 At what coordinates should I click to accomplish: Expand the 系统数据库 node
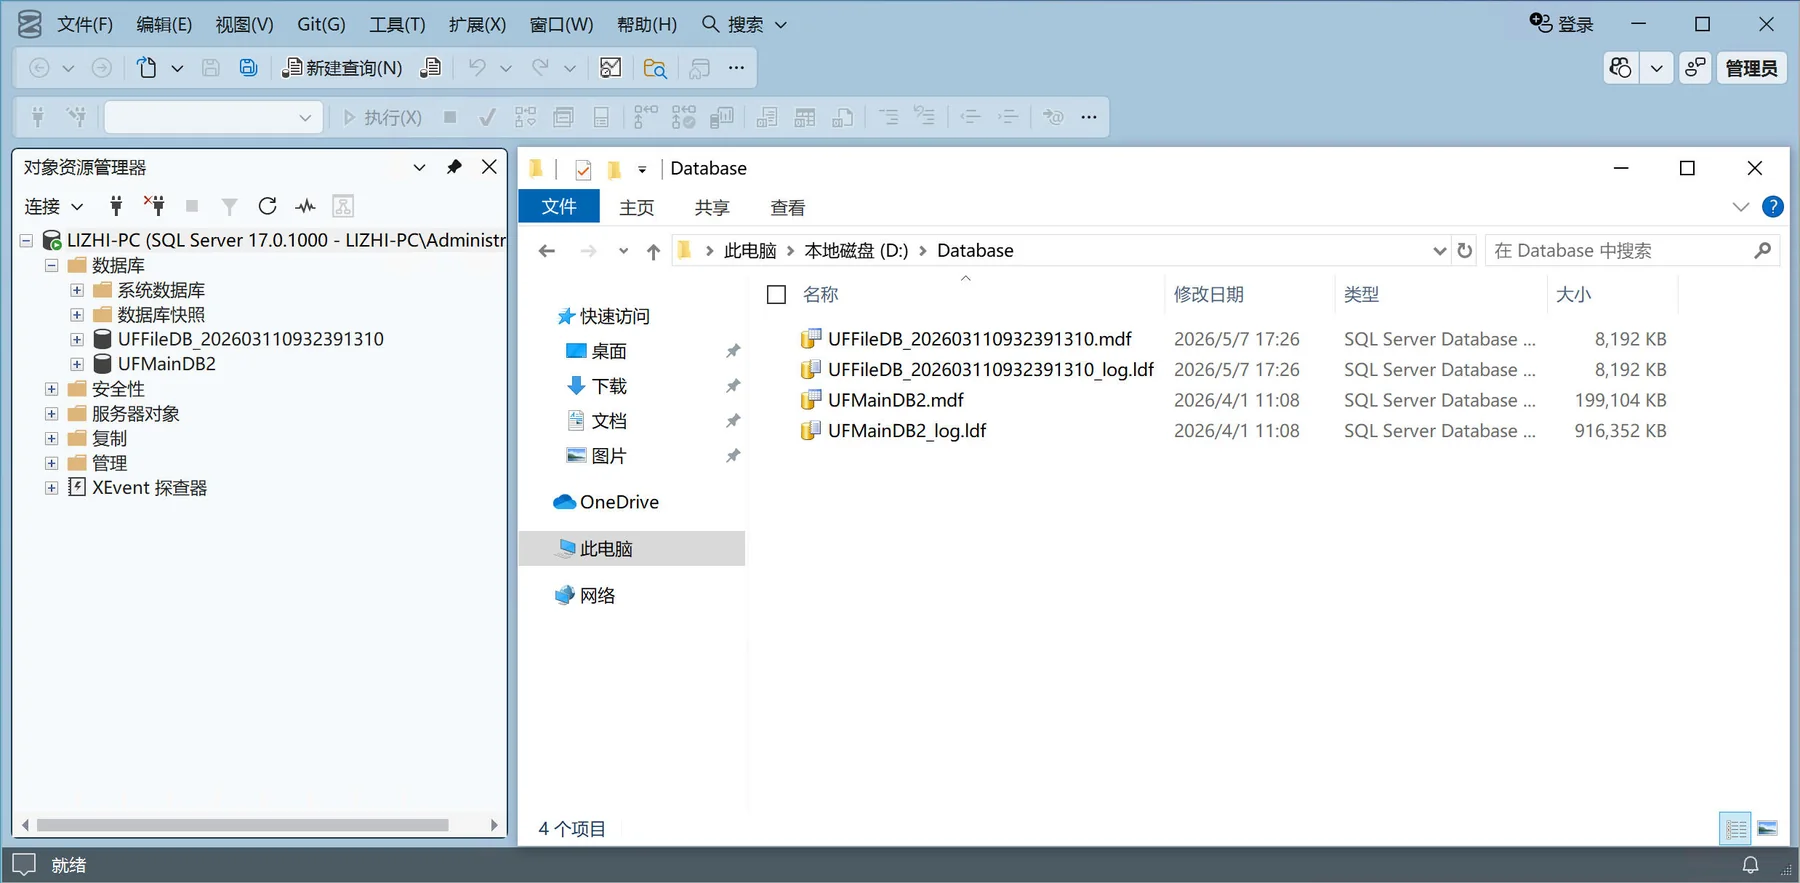pyautogui.click(x=77, y=290)
